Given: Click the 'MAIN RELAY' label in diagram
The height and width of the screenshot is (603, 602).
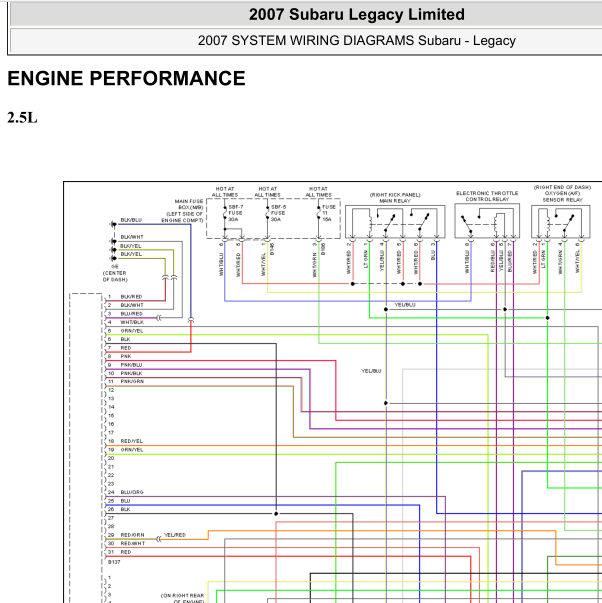Looking at the screenshot, I should (395, 201).
